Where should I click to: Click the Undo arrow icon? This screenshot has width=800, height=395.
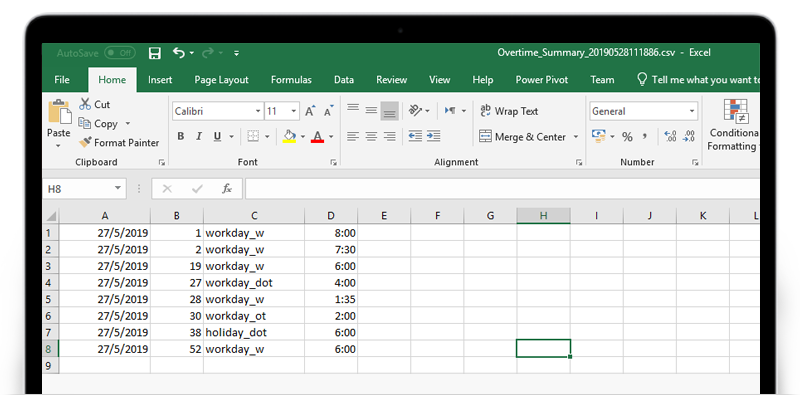click(x=179, y=53)
